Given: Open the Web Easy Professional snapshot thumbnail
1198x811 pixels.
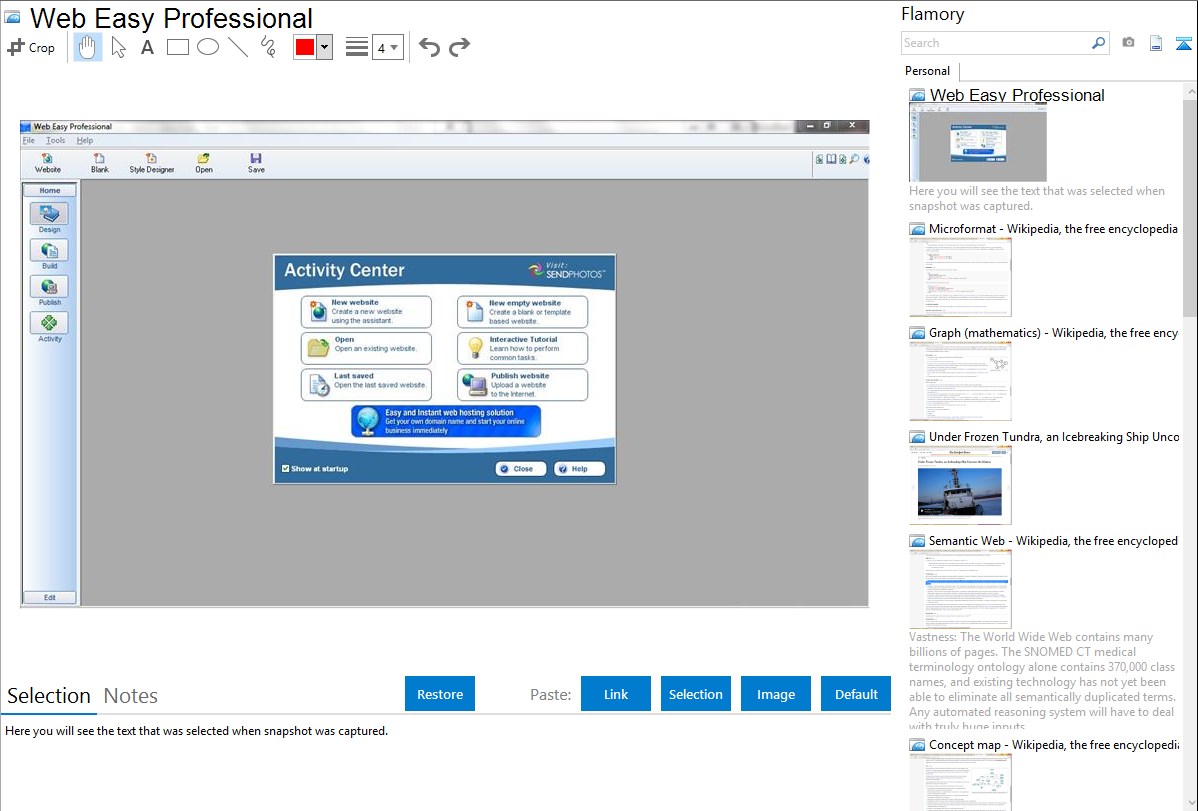Looking at the screenshot, I should click(x=978, y=143).
